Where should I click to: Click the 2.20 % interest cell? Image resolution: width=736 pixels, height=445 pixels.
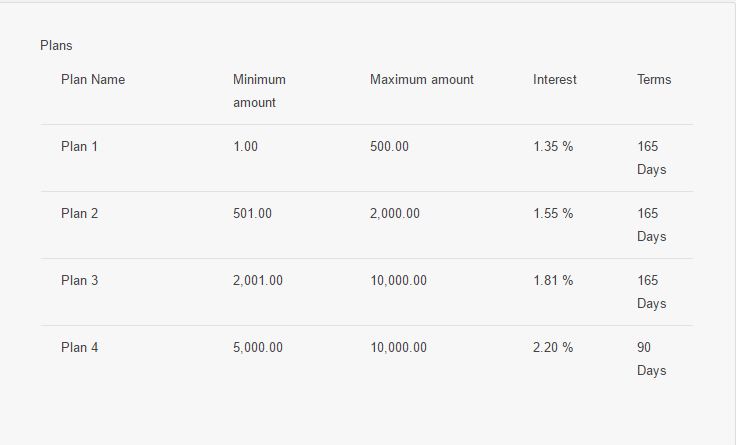coord(553,348)
